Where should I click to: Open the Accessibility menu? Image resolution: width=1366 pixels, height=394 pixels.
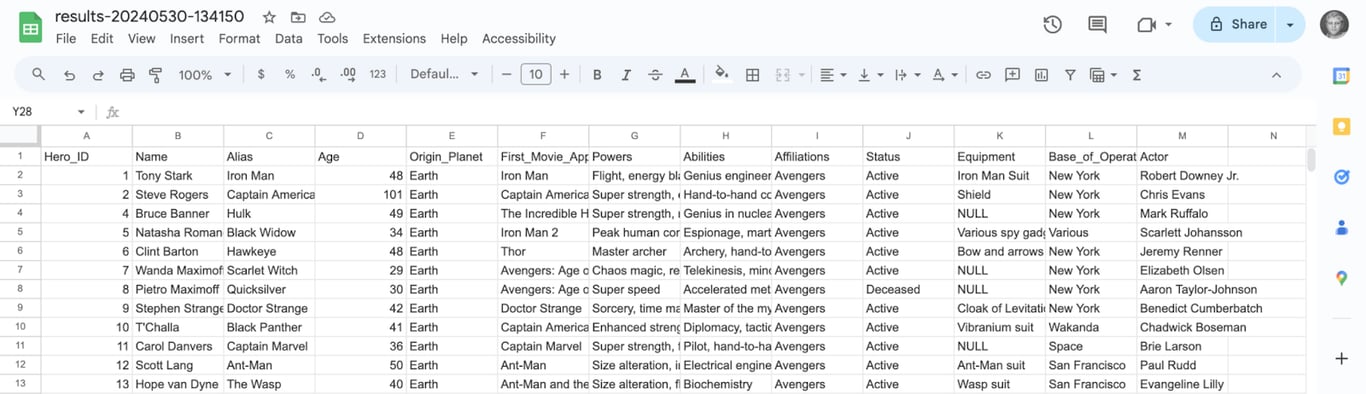519,38
